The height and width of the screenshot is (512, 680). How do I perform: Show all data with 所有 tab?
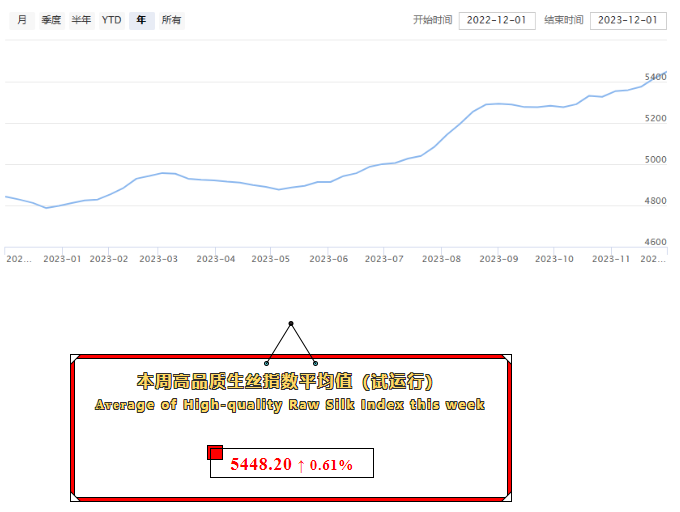[x=171, y=20]
